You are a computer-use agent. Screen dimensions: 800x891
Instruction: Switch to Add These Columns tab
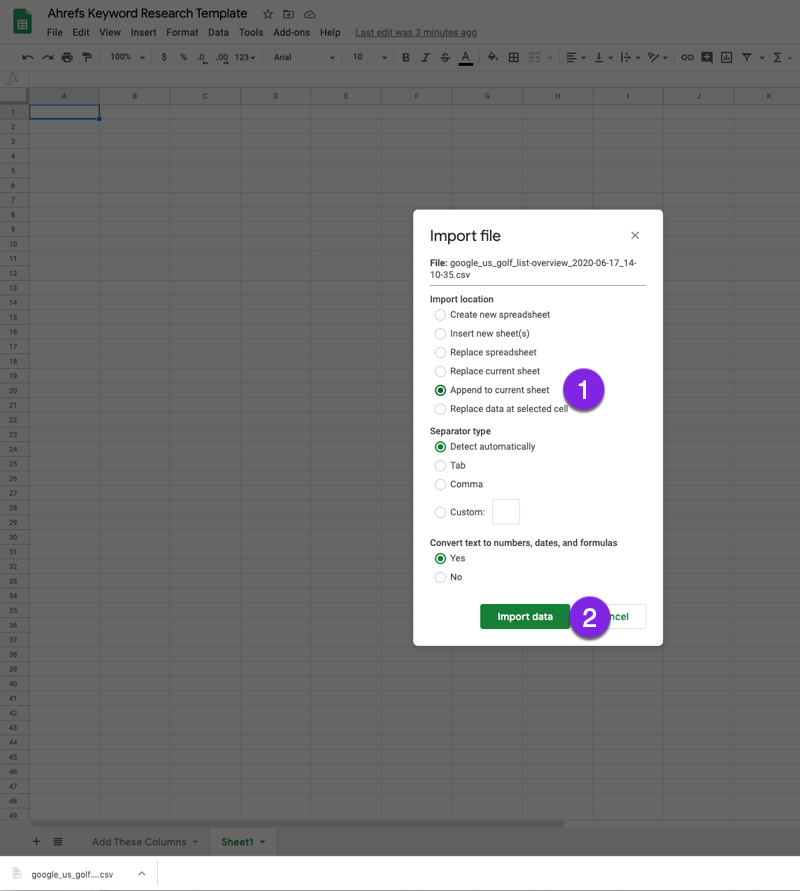pyautogui.click(x=139, y=842)
